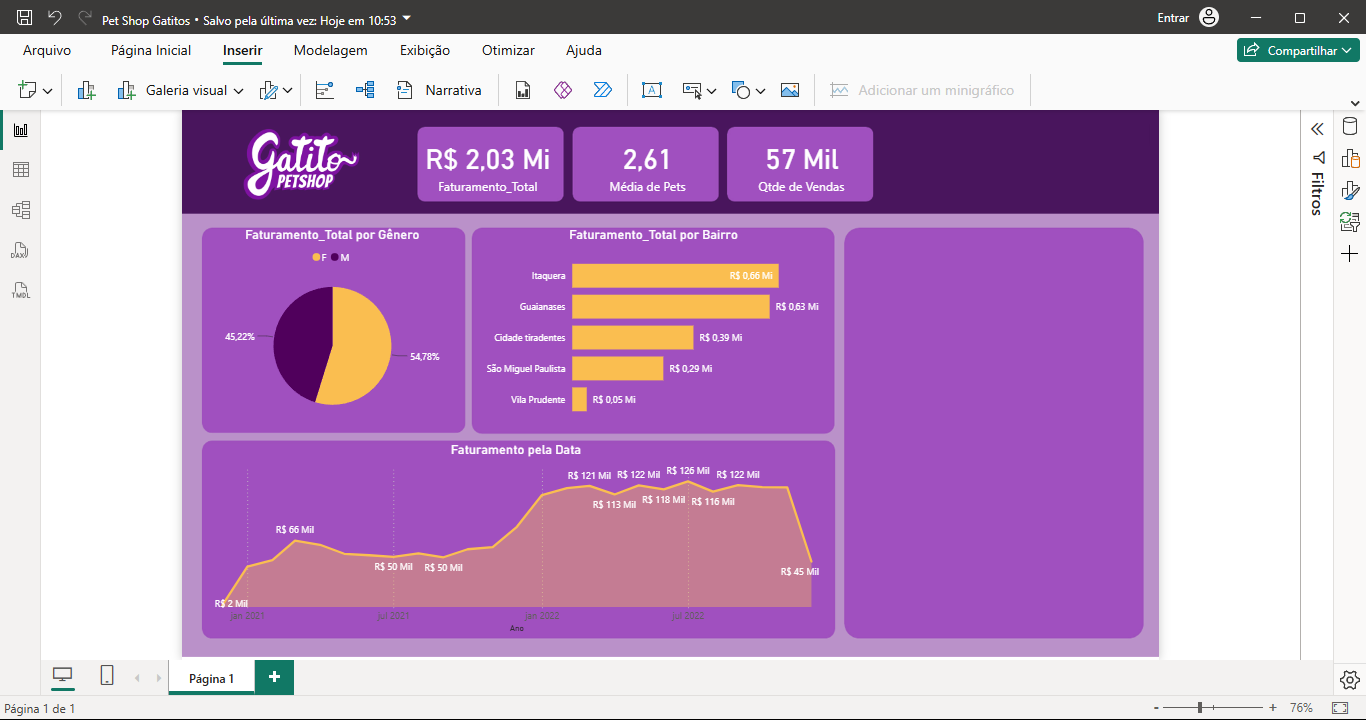Add a Decomposition tree visual
The height and width of the screenshot is (720, 1366).
pos(365,90)
